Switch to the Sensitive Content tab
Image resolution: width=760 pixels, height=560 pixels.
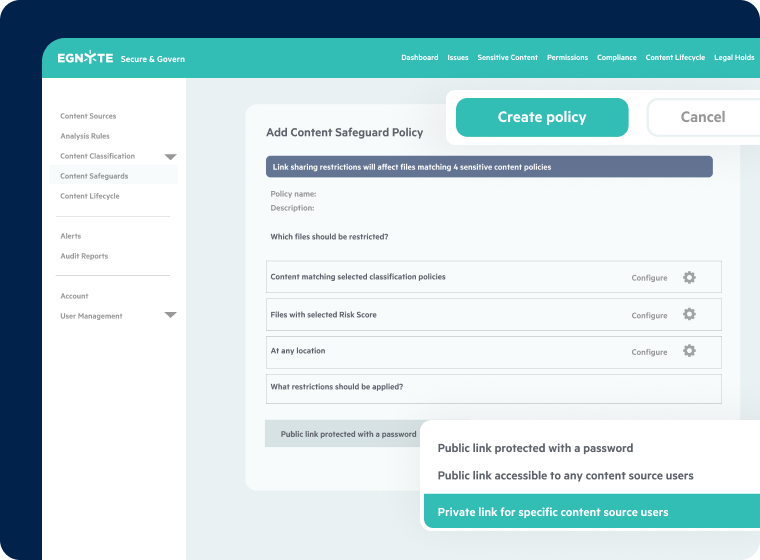click(x=507, y=58)
